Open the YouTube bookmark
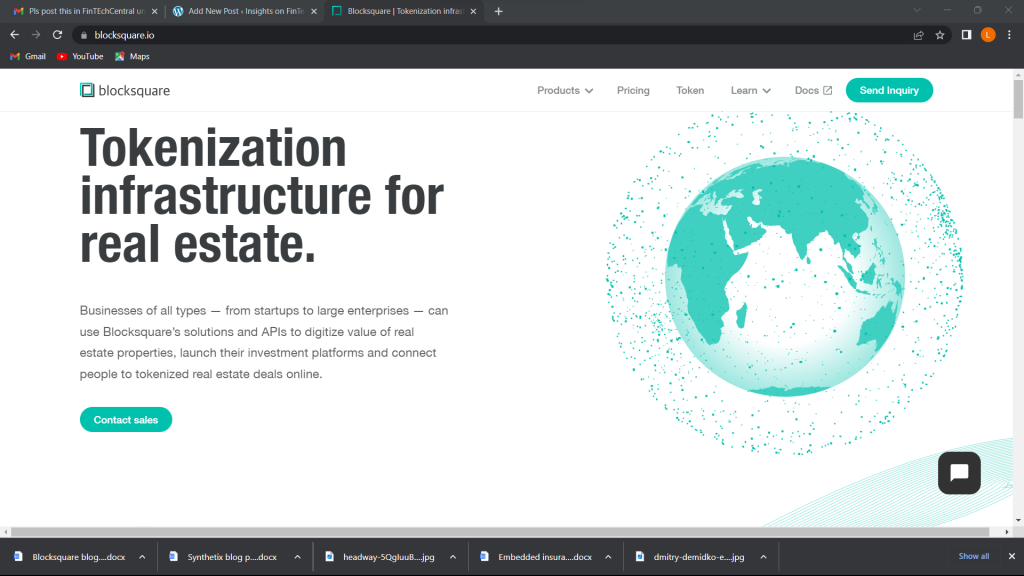The image size is (1024, 576). (80, 57)
